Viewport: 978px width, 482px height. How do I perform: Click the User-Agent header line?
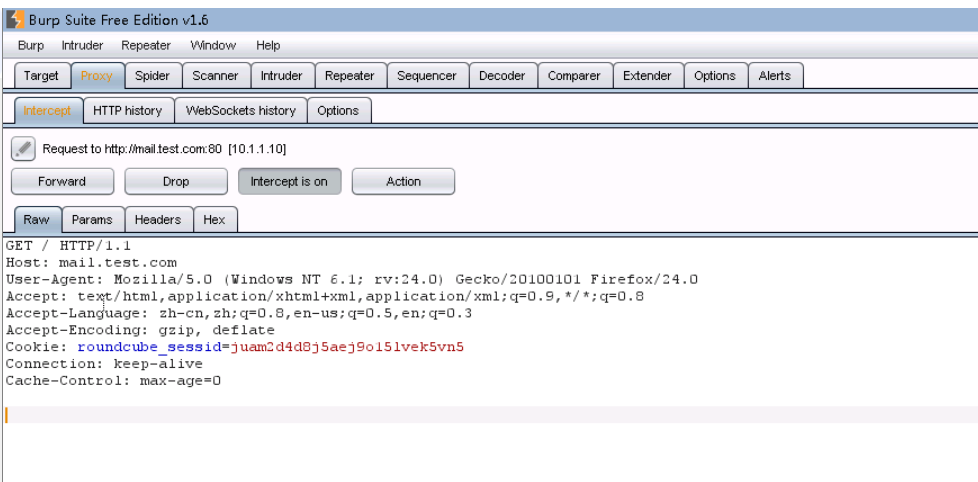point(352,279)
